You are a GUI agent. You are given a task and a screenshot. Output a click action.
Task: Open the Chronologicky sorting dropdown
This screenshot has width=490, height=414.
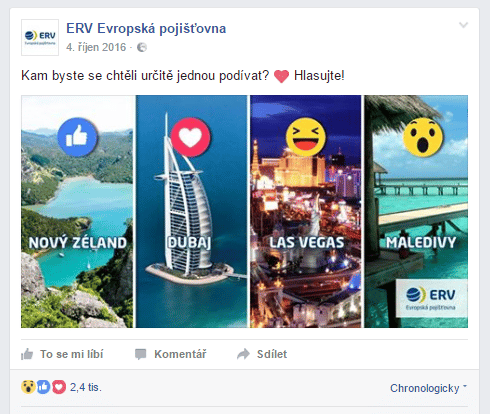(428, 388)
